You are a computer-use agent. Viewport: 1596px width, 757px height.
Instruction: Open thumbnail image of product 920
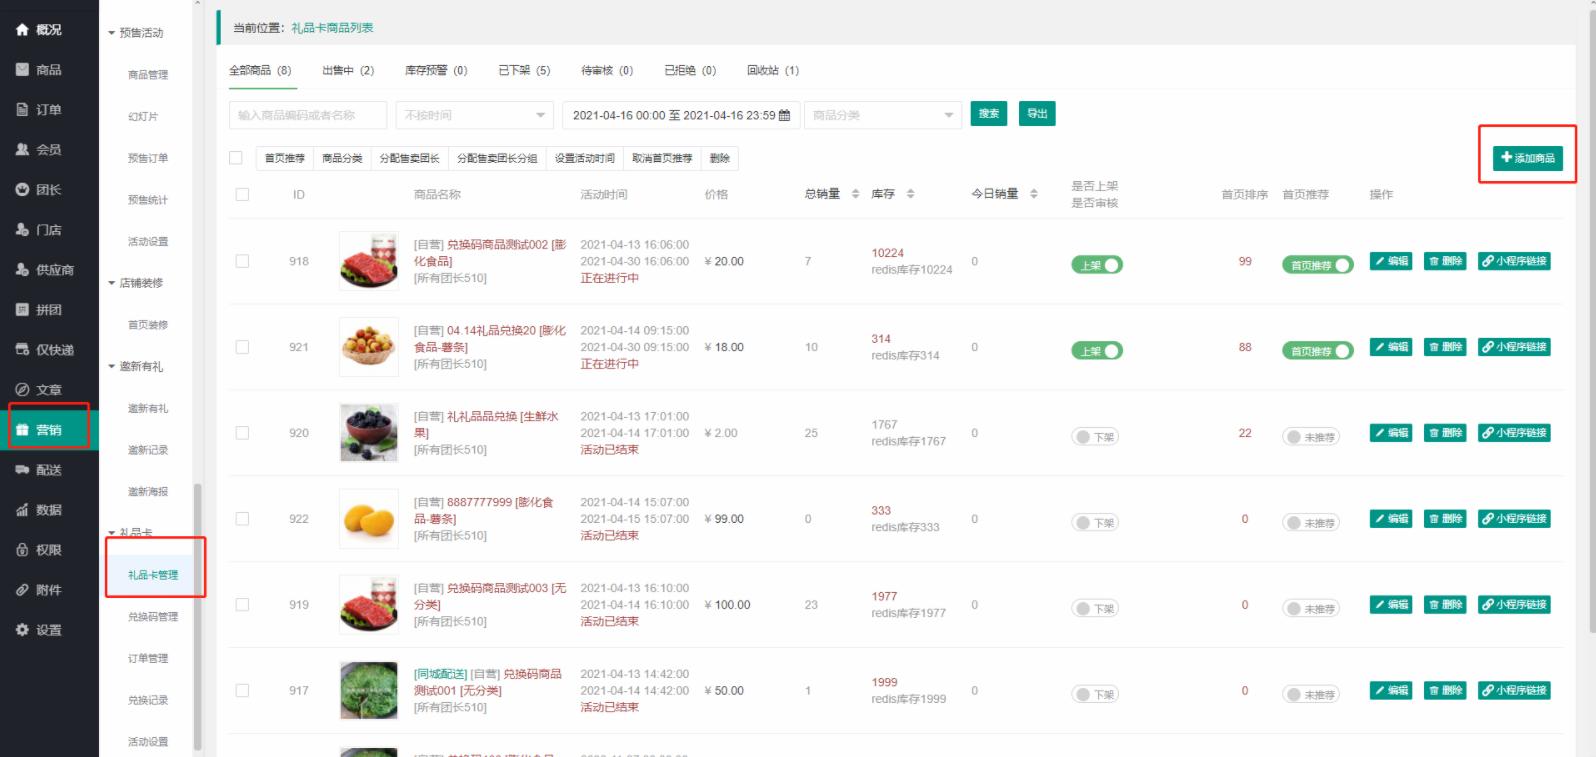coord(369,433)
